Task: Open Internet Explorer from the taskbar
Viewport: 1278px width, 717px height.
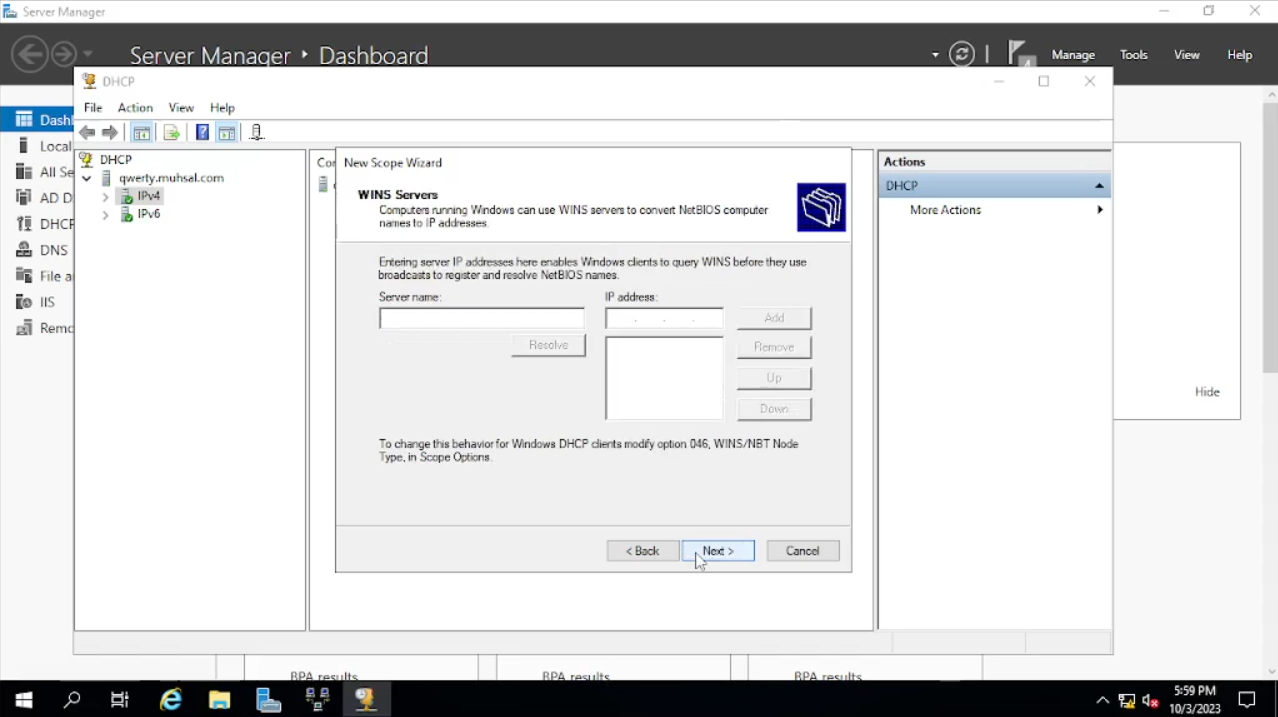Action: click(x=171, y=700)
